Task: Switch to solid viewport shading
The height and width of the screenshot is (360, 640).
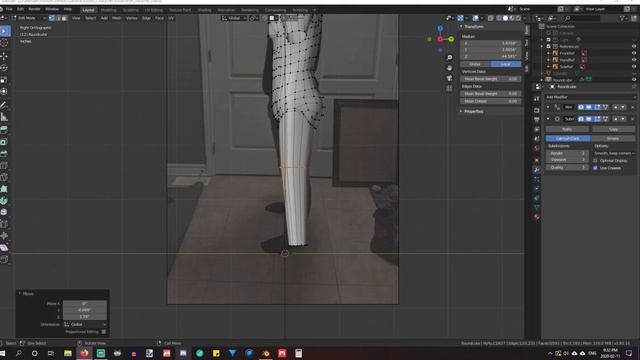Action: [505, 18]
